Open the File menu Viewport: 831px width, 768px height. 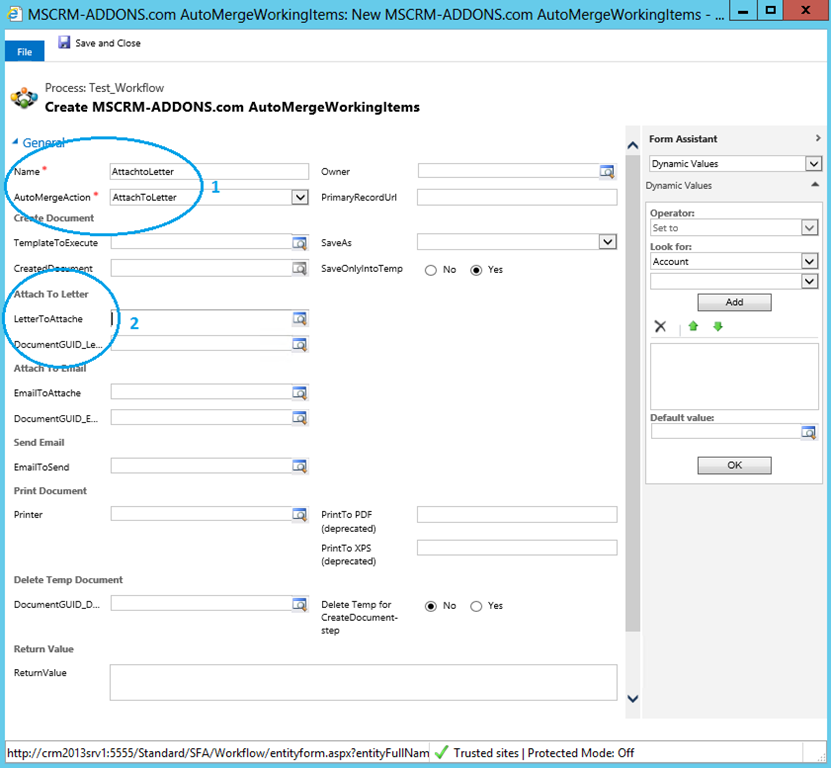[x=24, y=51]
